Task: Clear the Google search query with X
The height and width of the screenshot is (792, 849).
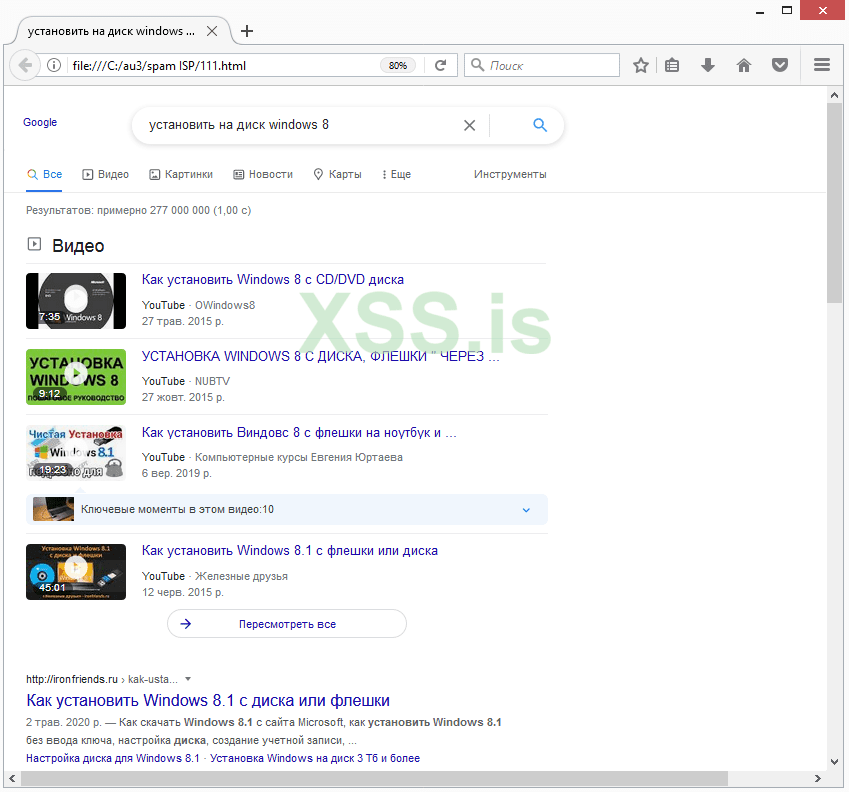Action: click(469, 126)
